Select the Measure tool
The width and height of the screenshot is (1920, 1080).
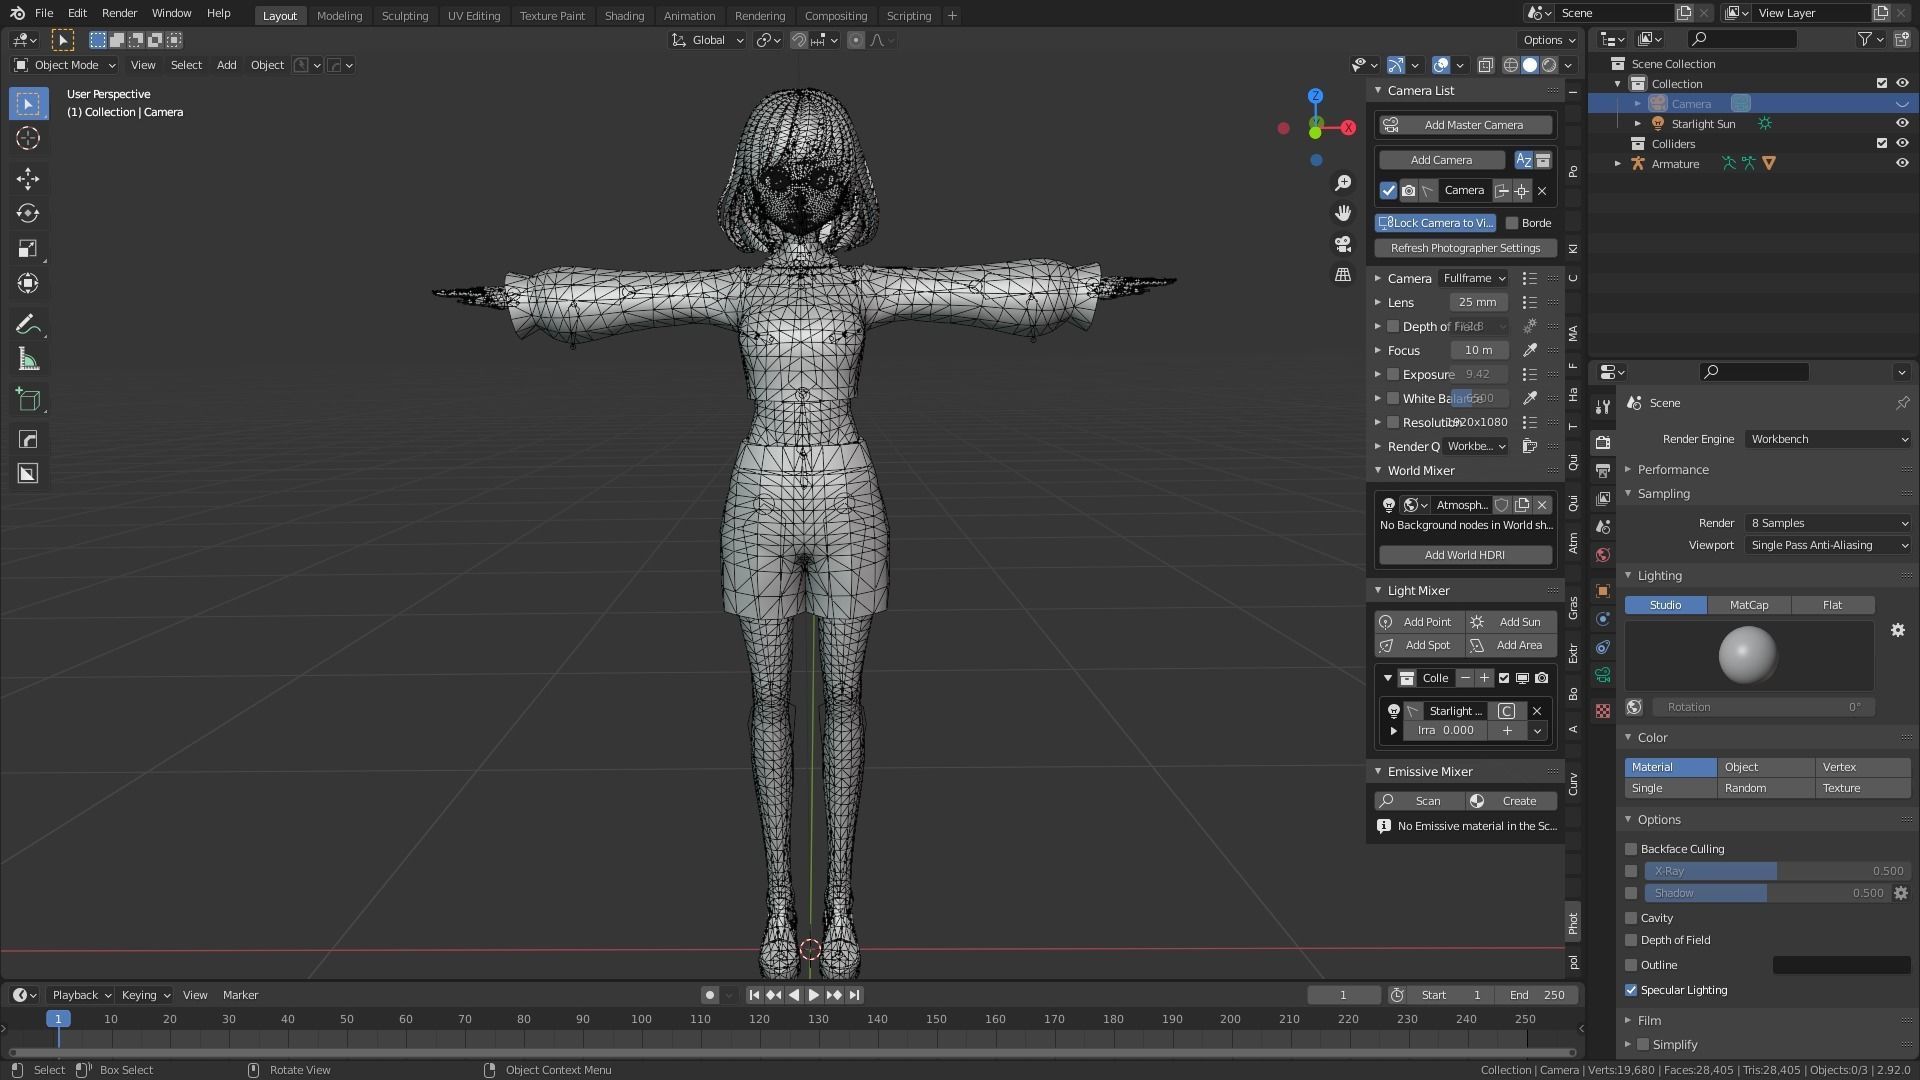coord(28,360)
